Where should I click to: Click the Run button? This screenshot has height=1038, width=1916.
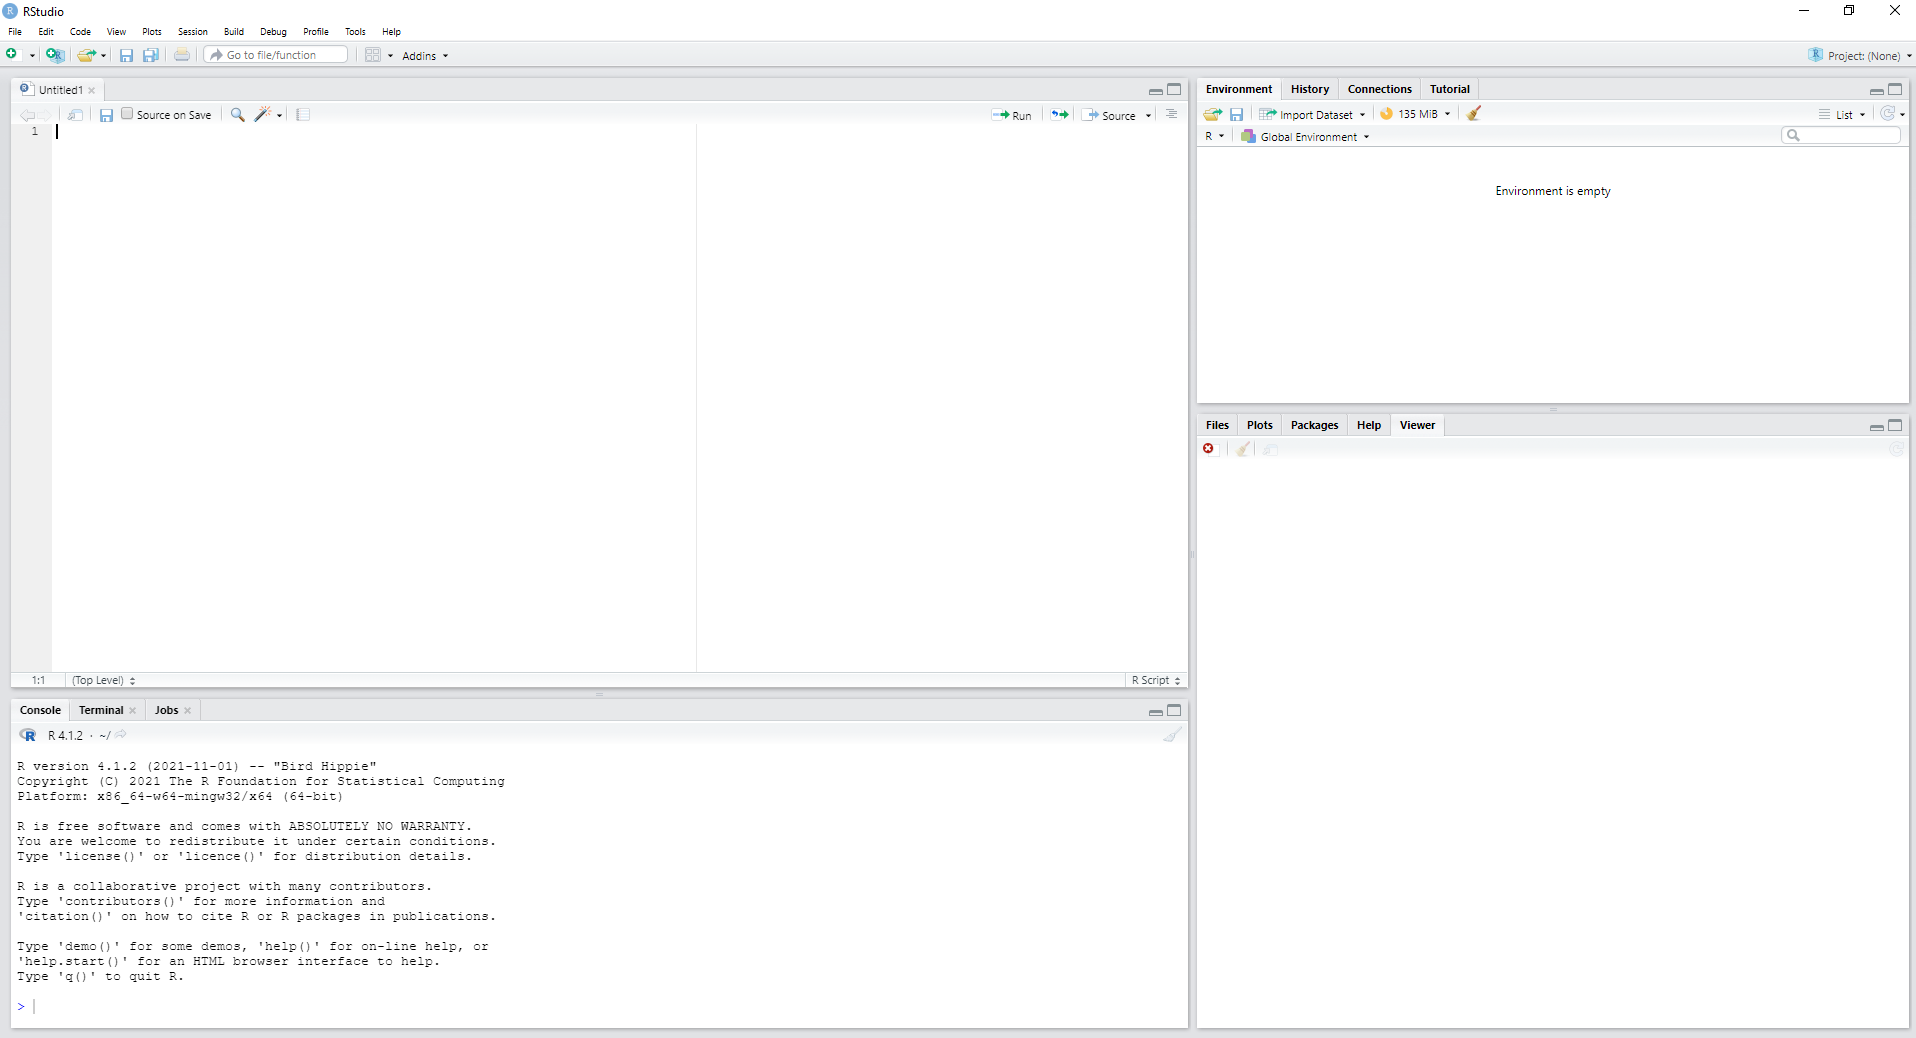coord(1012,115)
